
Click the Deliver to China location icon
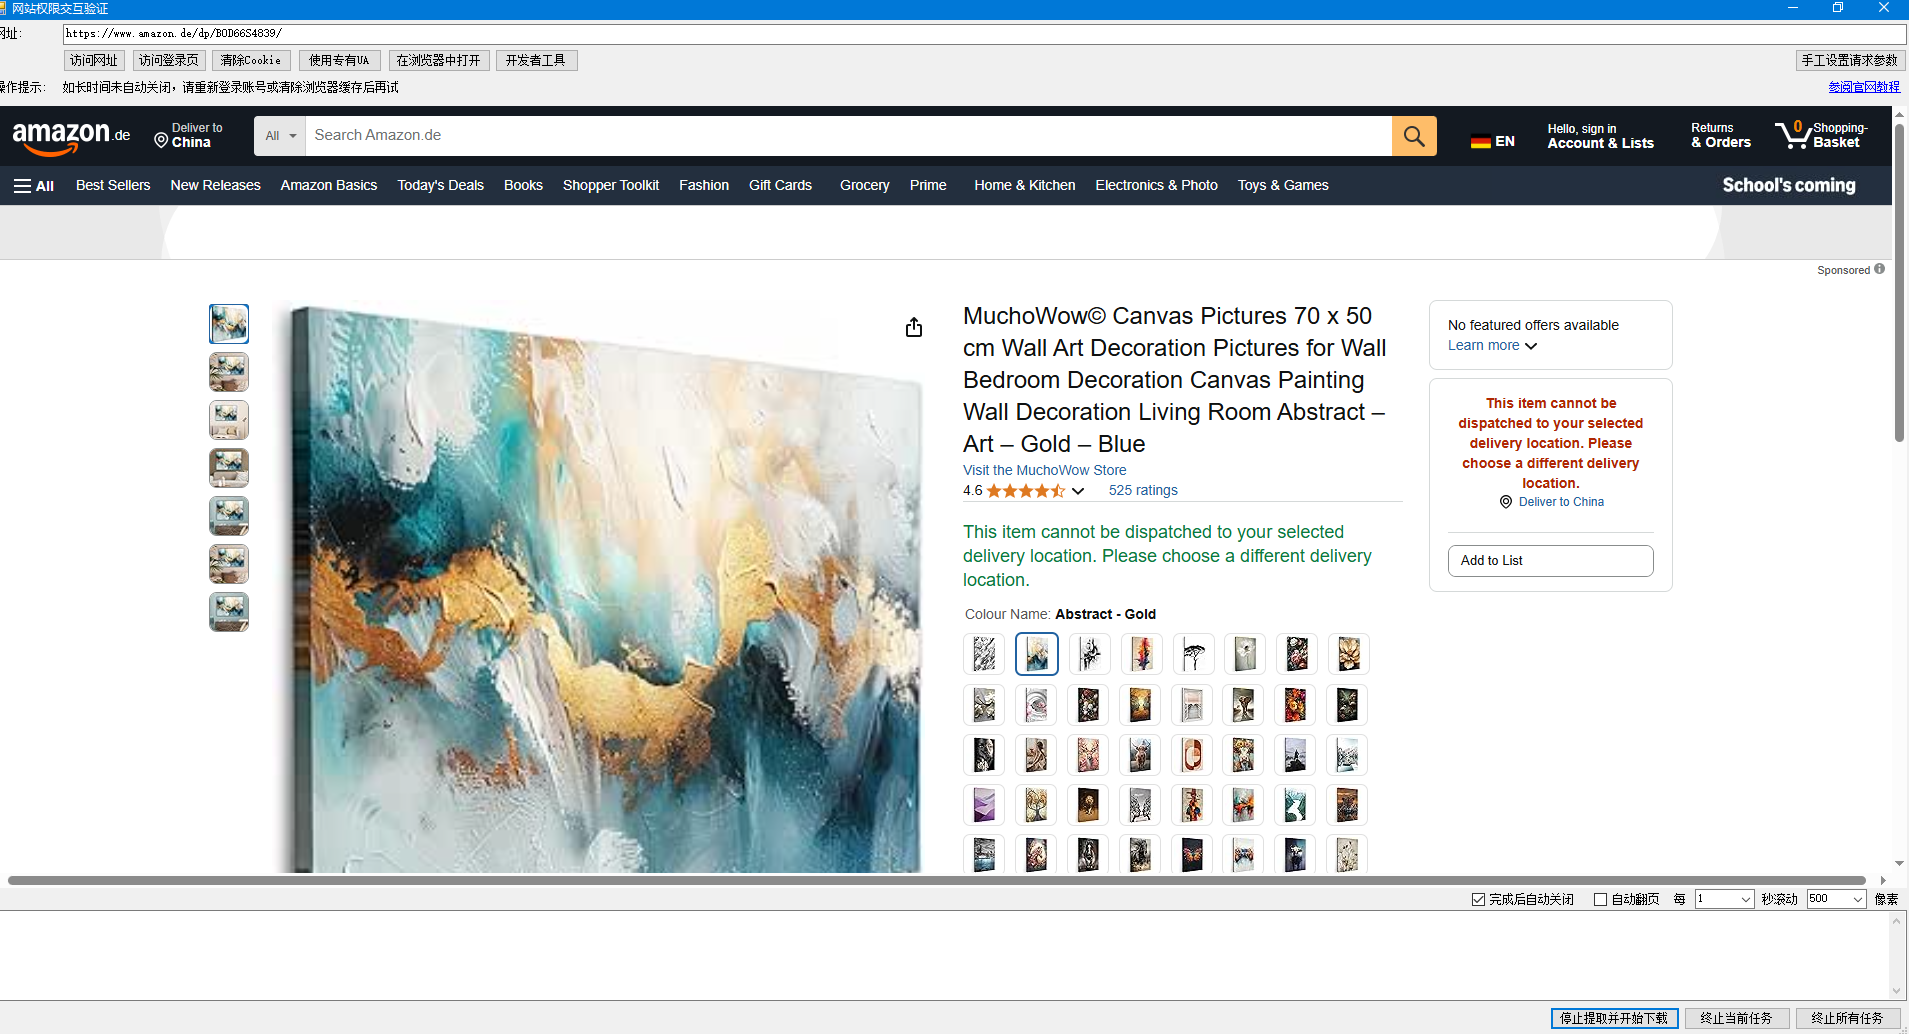point(161,141)
